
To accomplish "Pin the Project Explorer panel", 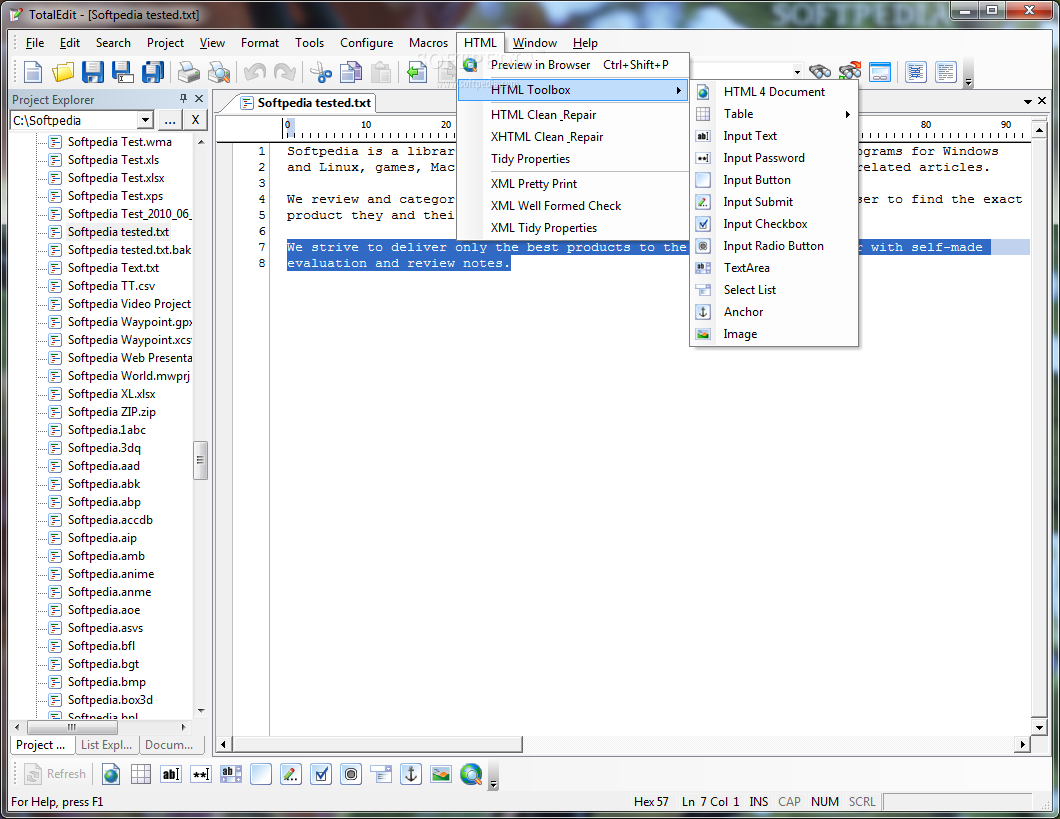I will (x=183, y=99).
